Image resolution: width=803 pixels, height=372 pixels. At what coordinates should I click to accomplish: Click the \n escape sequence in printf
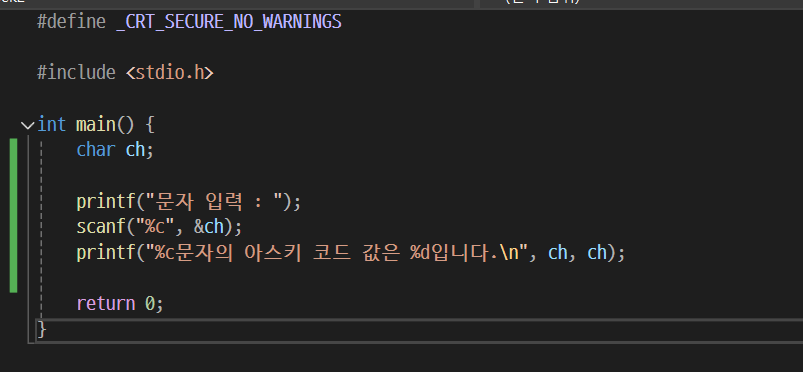(510, 253)
